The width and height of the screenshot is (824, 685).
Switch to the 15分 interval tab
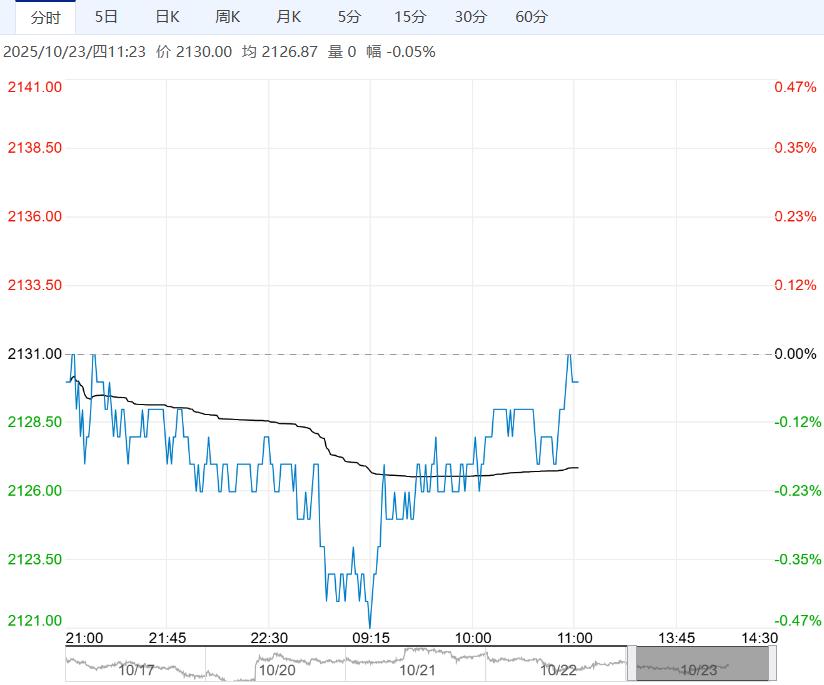tap(410, 17)
